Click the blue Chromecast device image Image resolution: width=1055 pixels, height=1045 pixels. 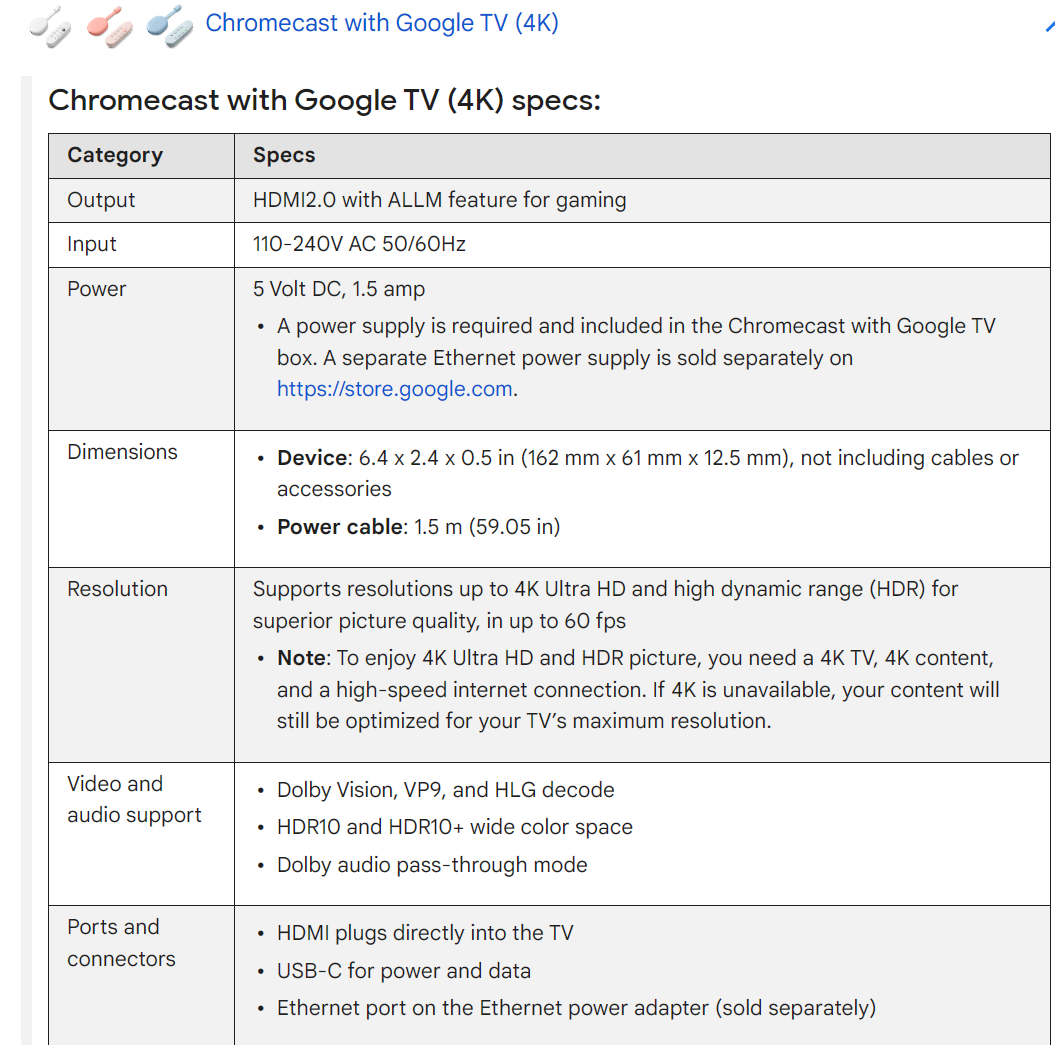(168, 23)
